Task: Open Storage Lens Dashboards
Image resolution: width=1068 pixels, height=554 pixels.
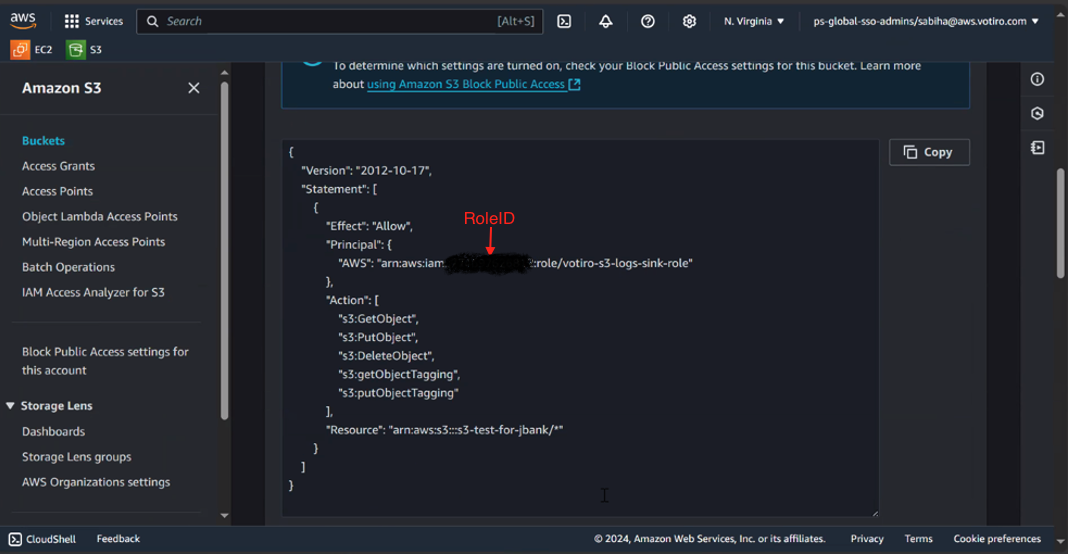Action: (x=53, y=431)
